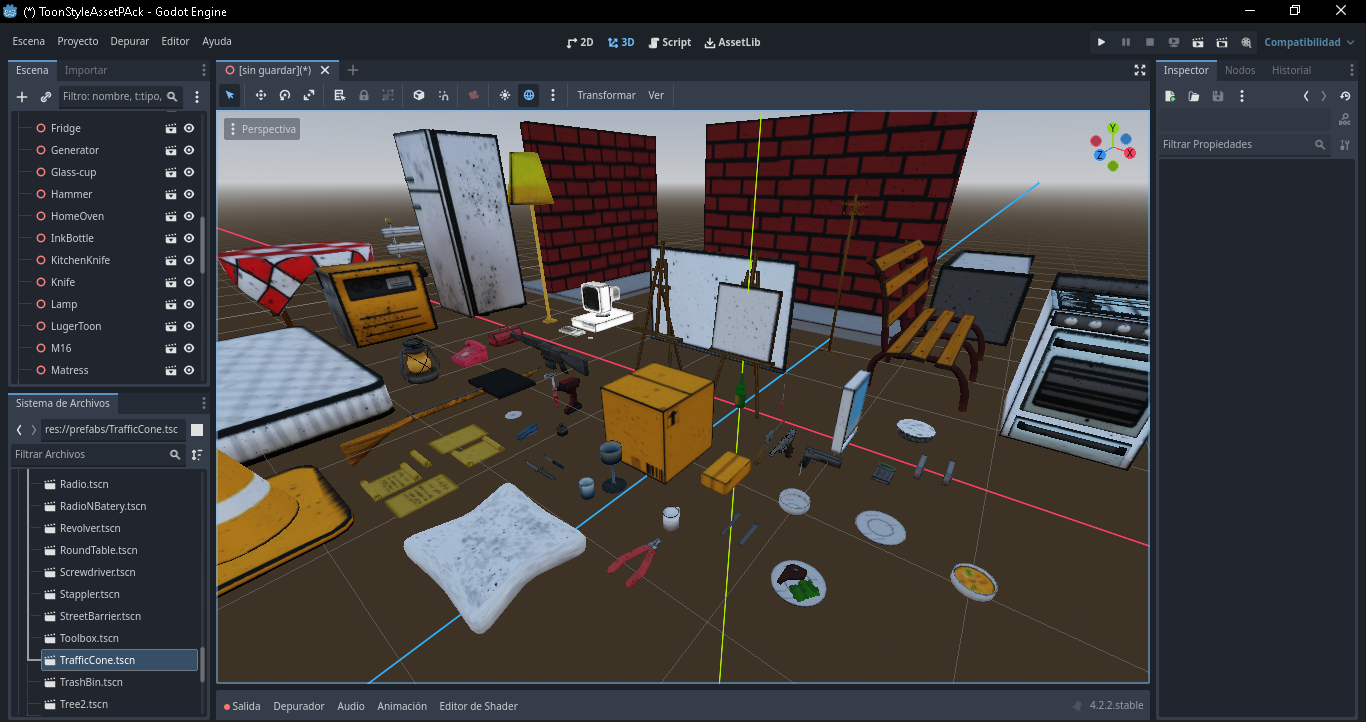
Task: Open the Depurar menu
Action: point(130,41)
